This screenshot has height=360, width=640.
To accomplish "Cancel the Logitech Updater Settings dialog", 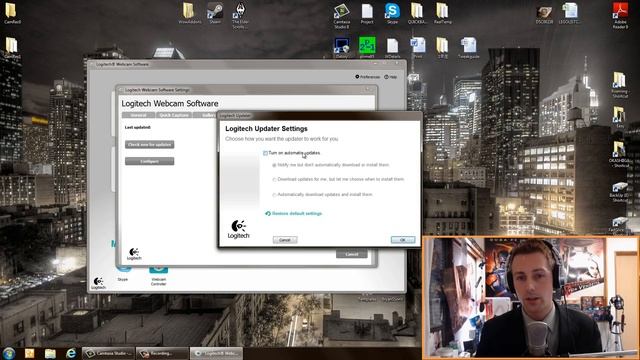I will [x=285, y=240].
